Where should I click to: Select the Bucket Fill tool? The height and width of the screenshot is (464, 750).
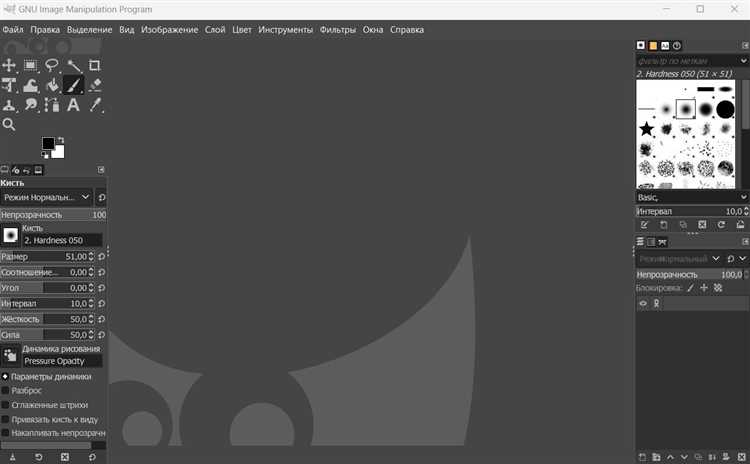52,85
